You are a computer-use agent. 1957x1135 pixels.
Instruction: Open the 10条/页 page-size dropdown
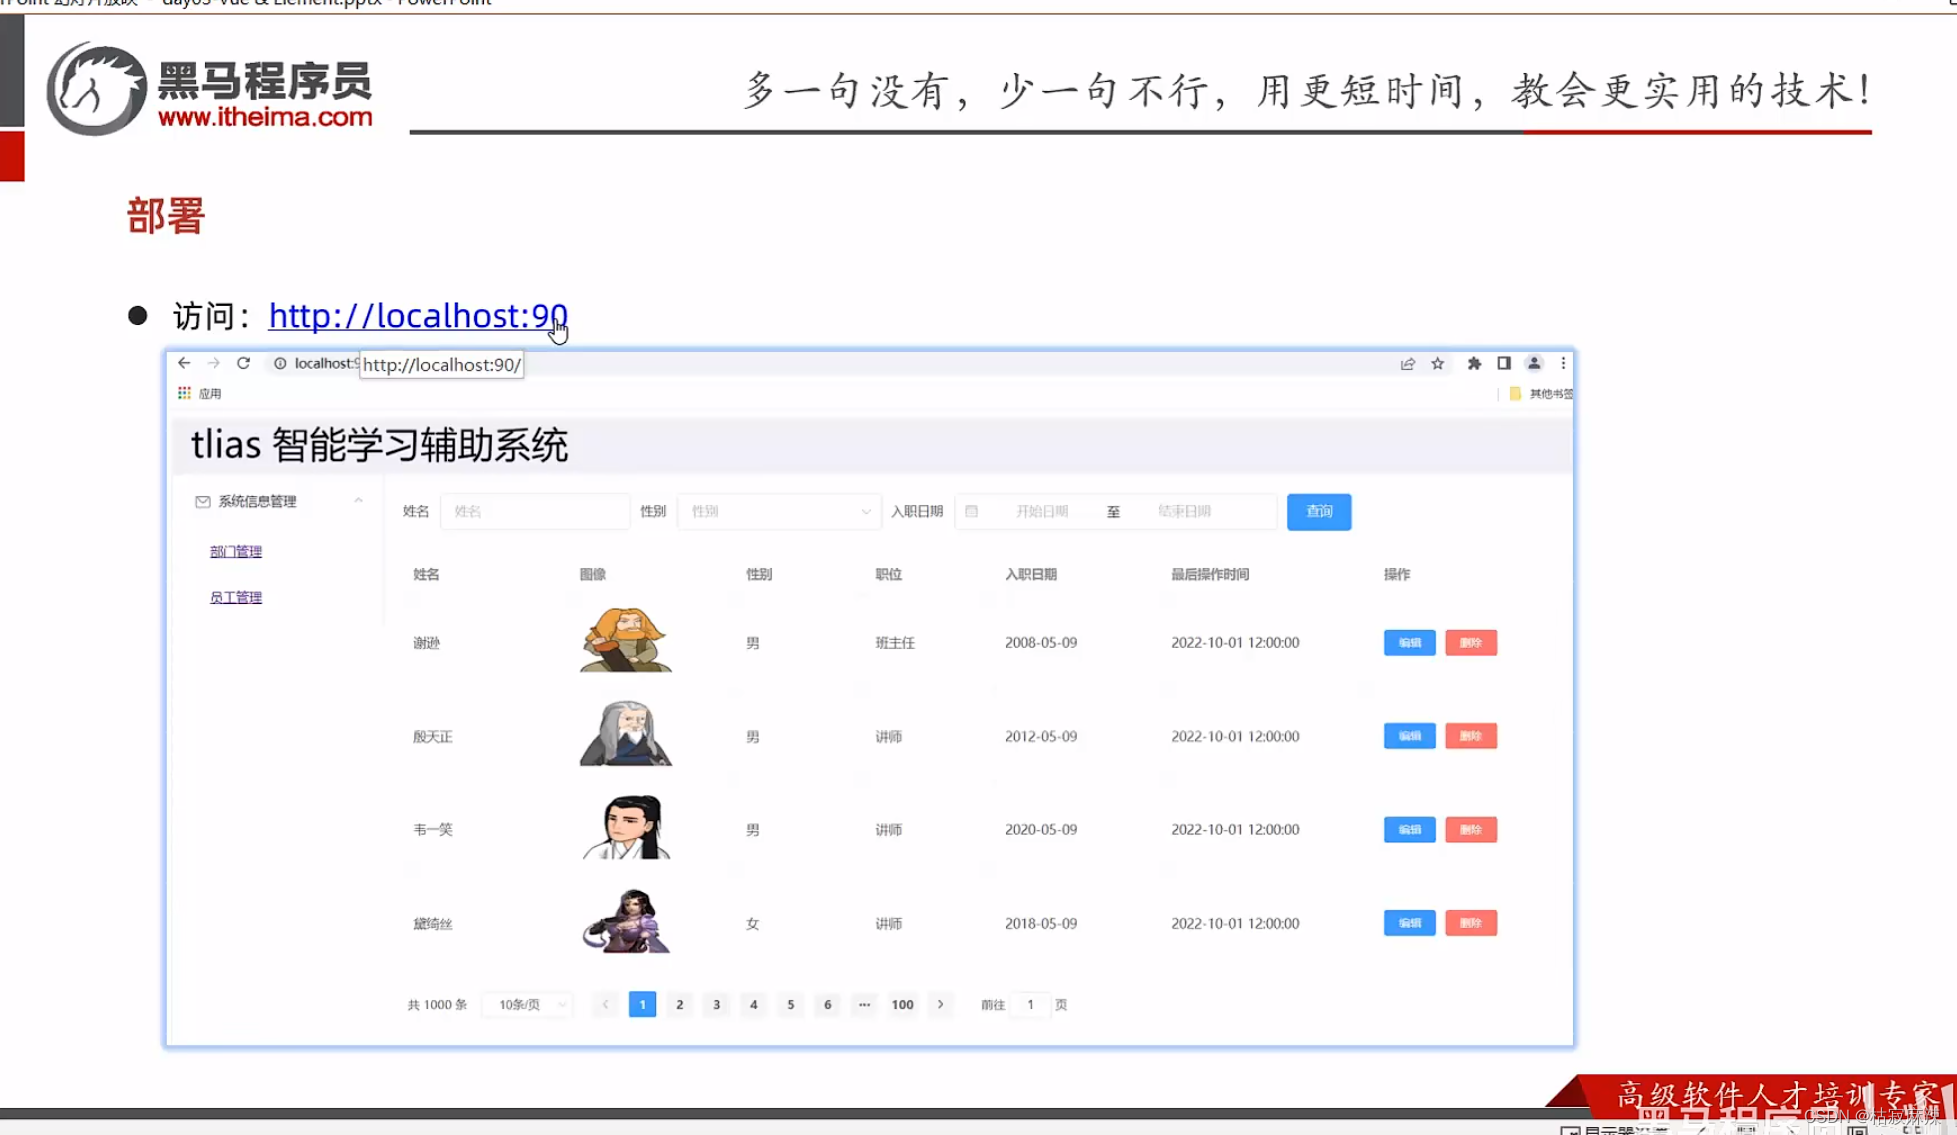(x=527, y=1004)
